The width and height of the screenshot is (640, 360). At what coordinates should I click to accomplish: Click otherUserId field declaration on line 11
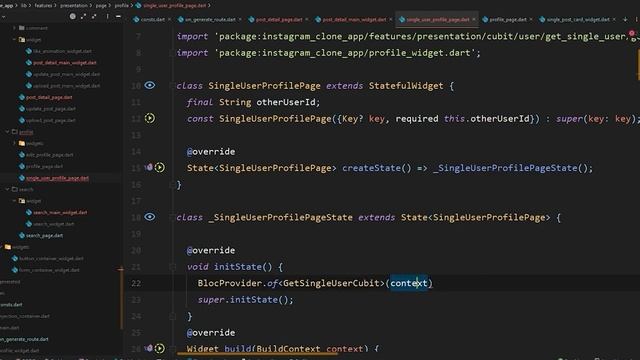point(285,102)
